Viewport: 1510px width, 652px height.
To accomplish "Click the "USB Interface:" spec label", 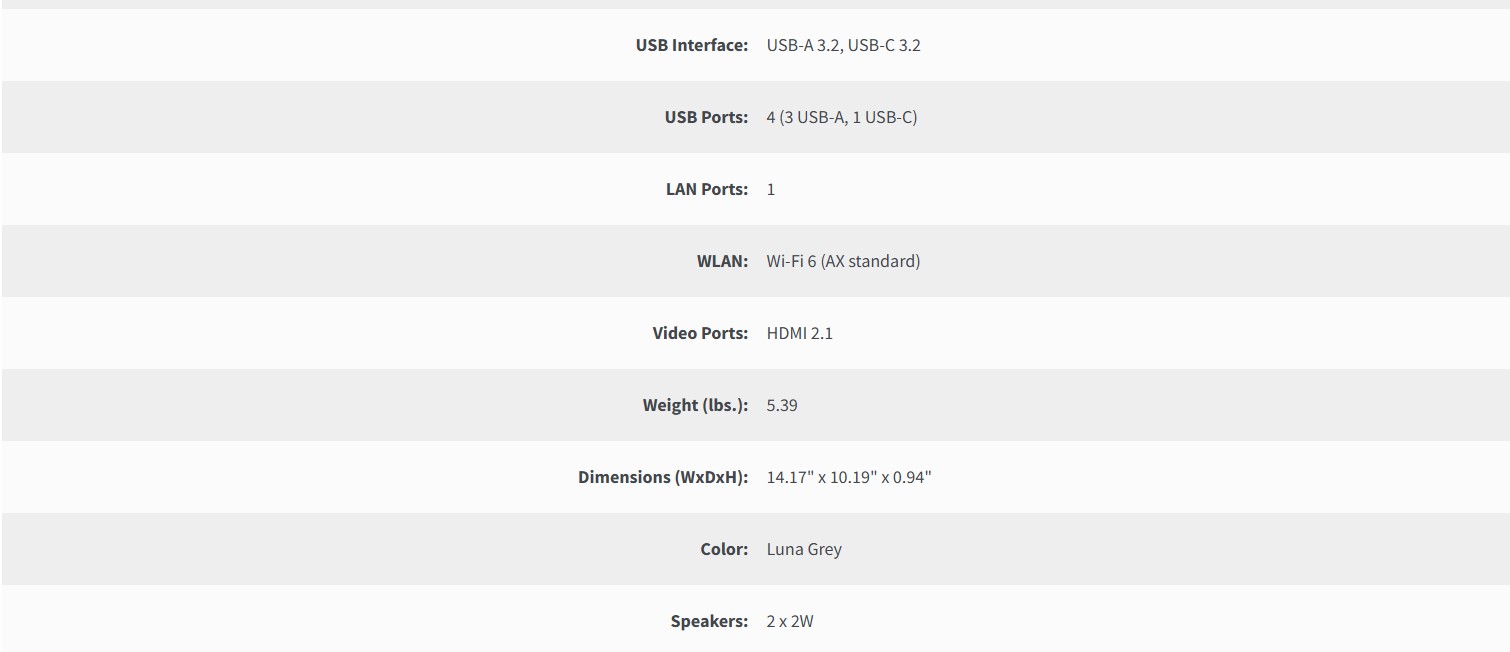I will (x=691, y=45).
